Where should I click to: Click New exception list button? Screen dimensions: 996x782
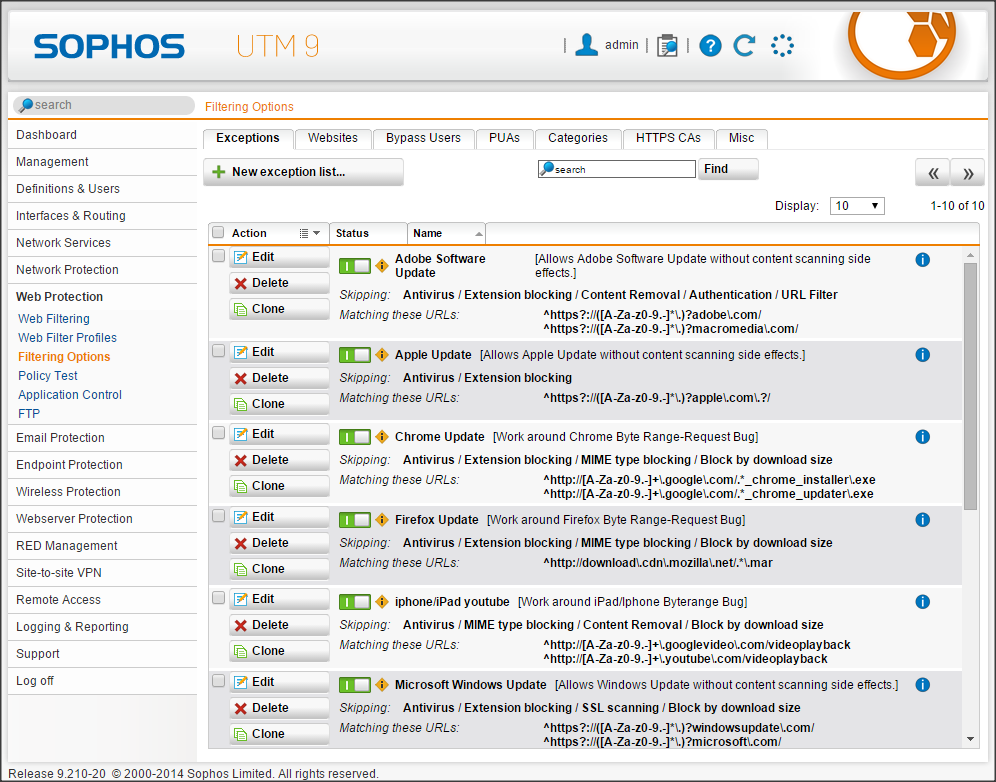[303, 172]
